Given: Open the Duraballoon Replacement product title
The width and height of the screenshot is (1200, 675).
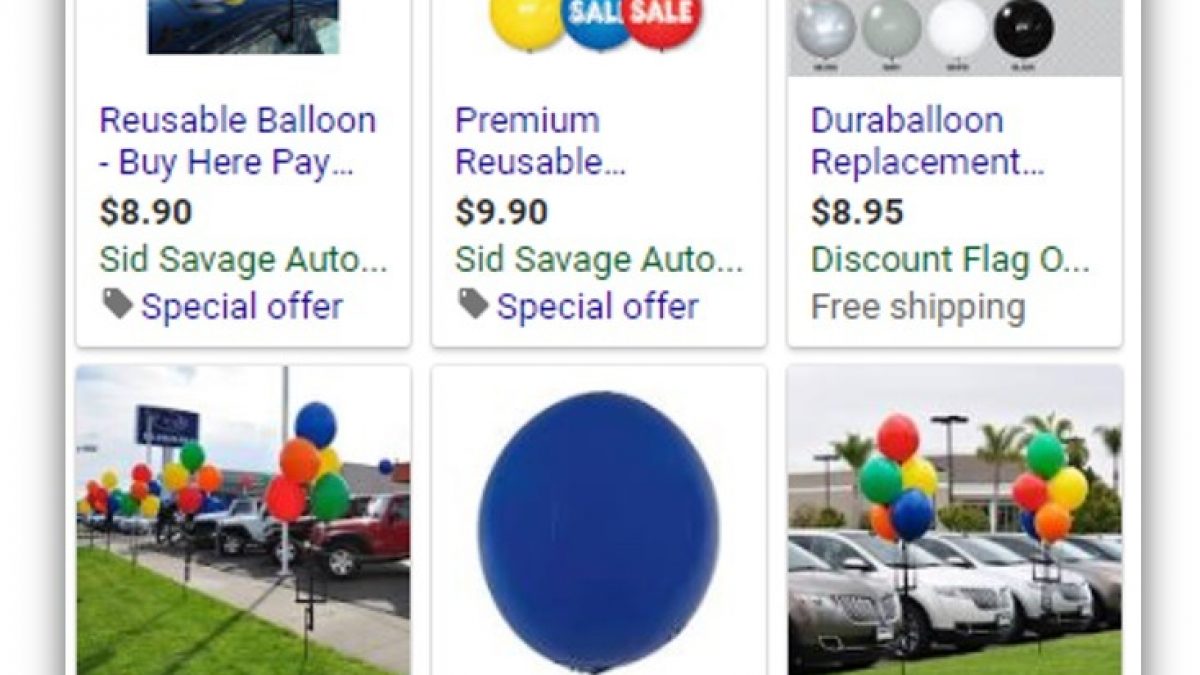Looking at the screenshot, I should coord(928,141).
